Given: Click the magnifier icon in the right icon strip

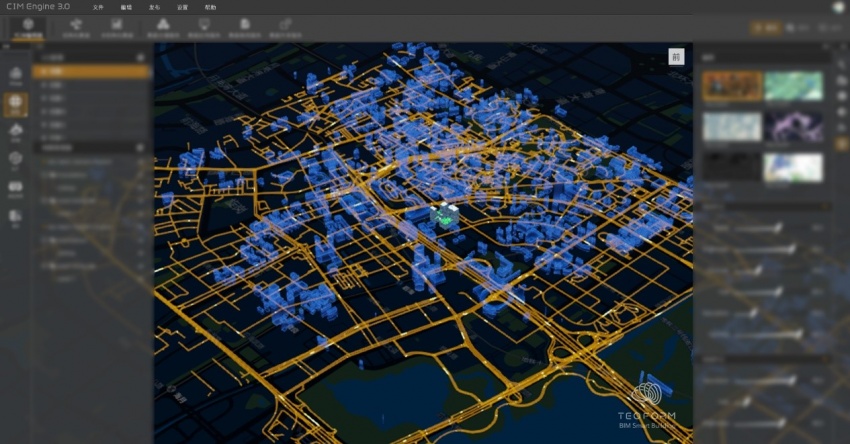Looking at the screenshot, I should (841, 65).
